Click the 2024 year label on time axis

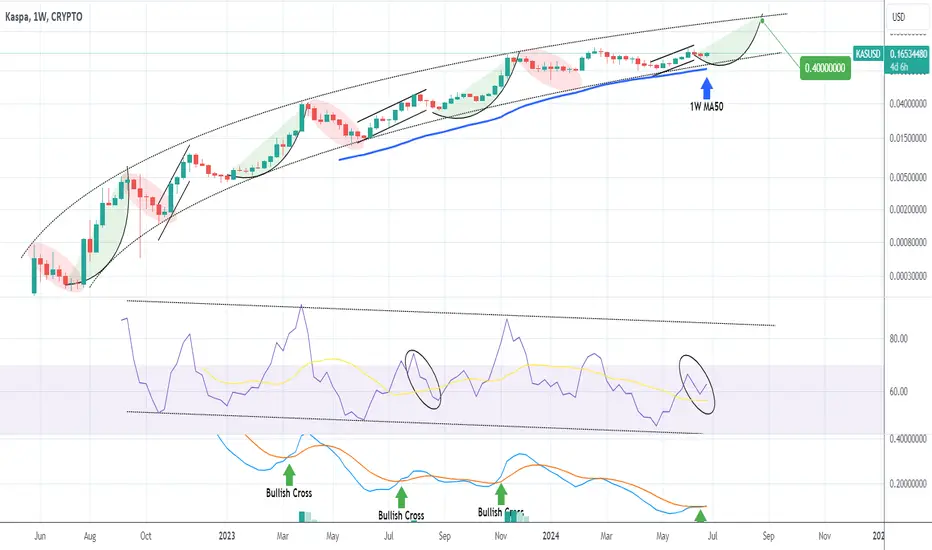pyautogui.click(x=551, y=536)
